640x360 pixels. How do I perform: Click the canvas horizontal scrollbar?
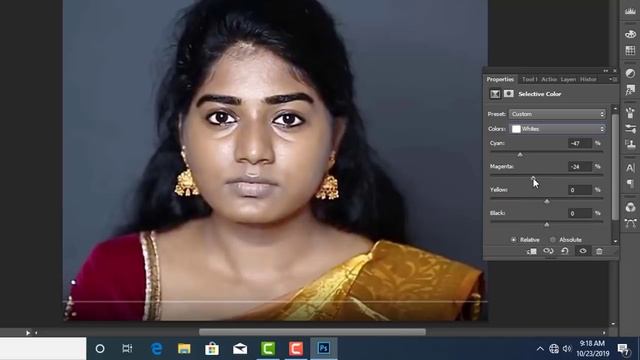coord(312,332)
